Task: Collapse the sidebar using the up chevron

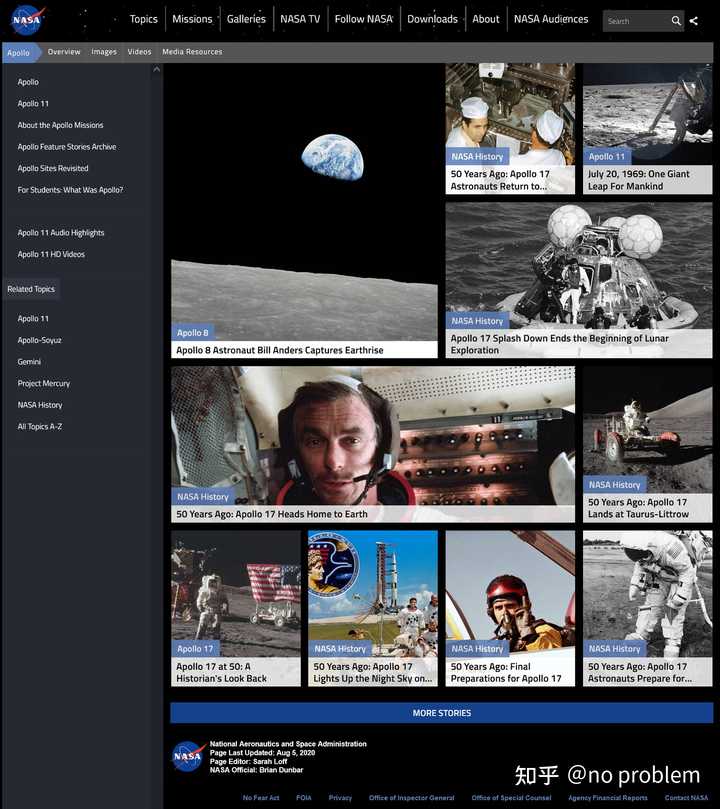Action: (x=157, y=69)
